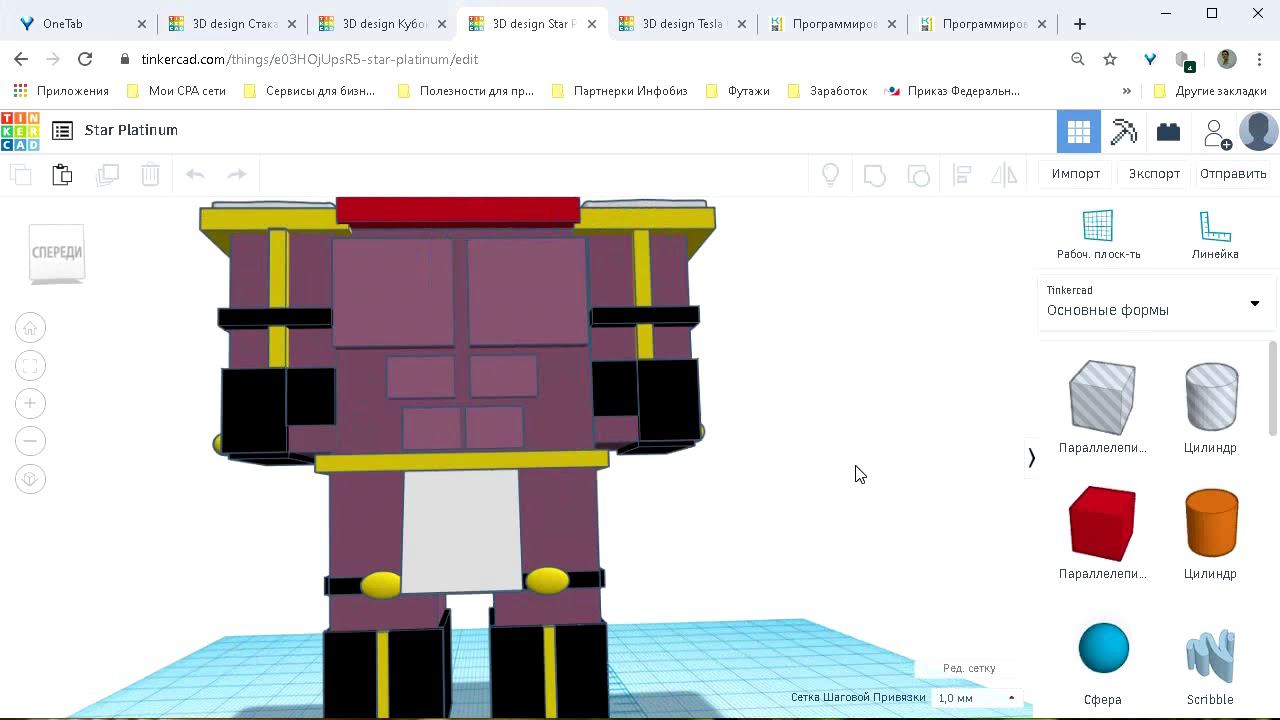Go back in the browser
The height and width of the screenshot is (720, 1280).
pos(22,59)
